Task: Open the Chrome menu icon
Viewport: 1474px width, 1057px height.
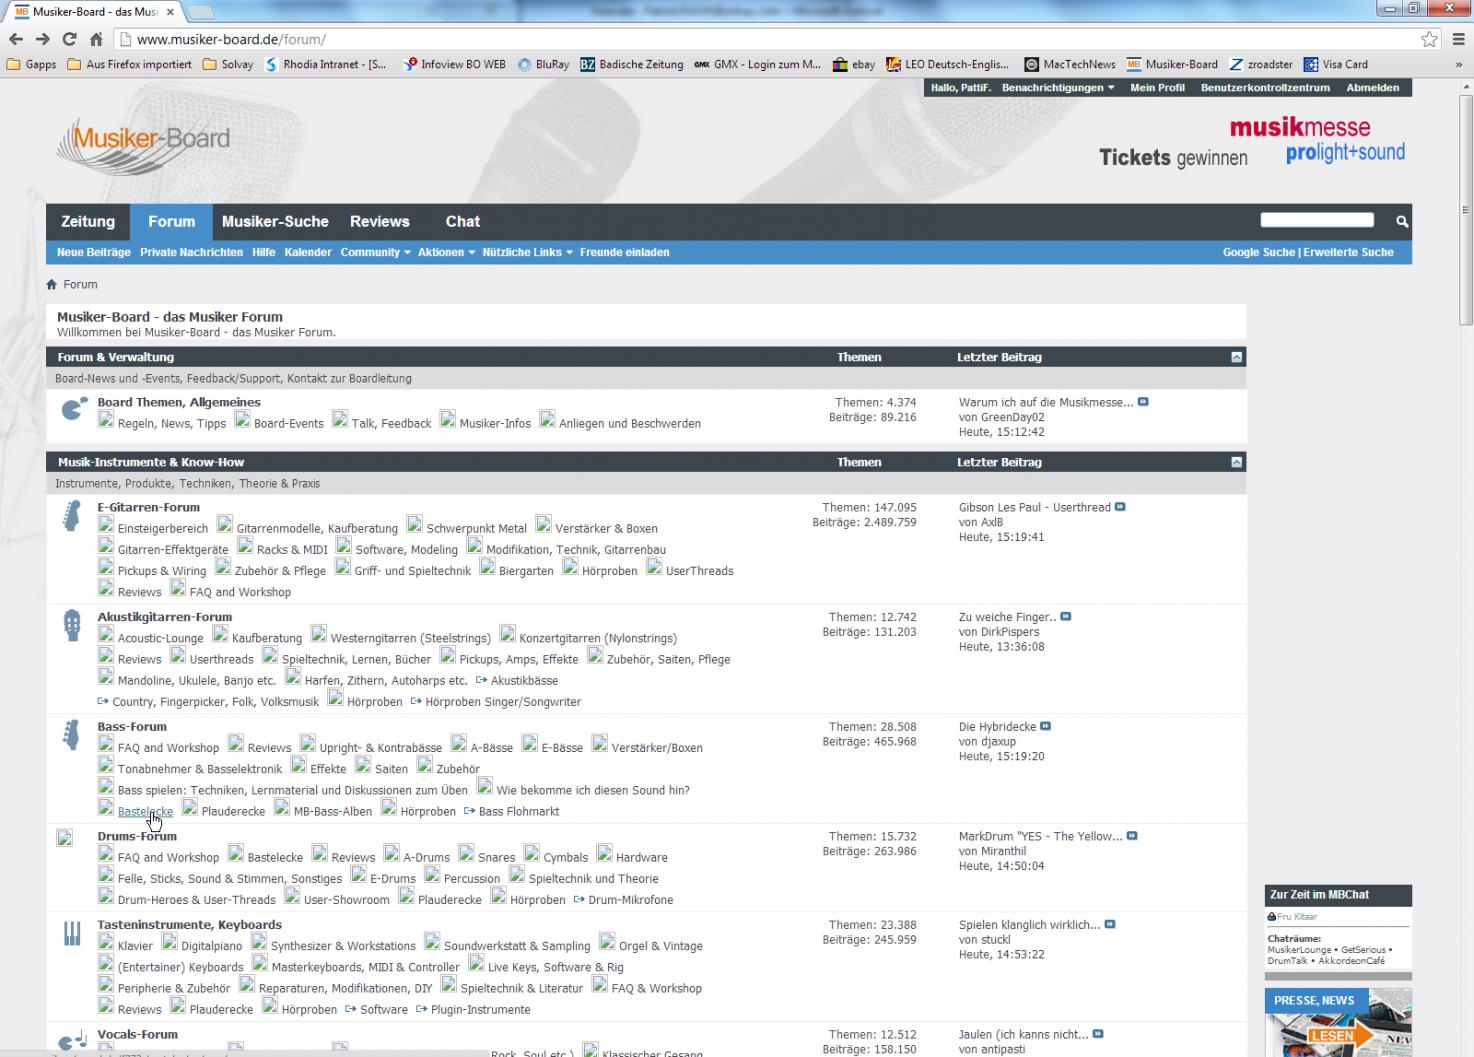Action: pos(1457,39)
